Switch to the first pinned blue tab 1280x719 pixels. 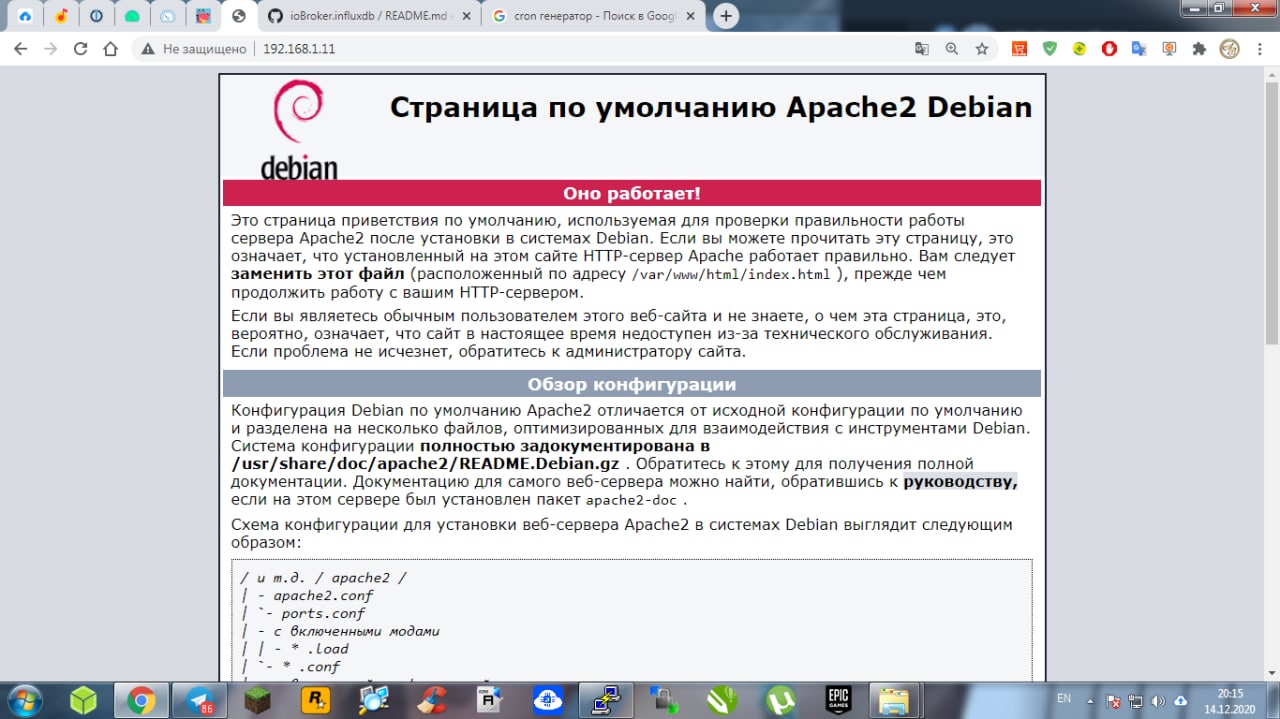click(25, 16)
